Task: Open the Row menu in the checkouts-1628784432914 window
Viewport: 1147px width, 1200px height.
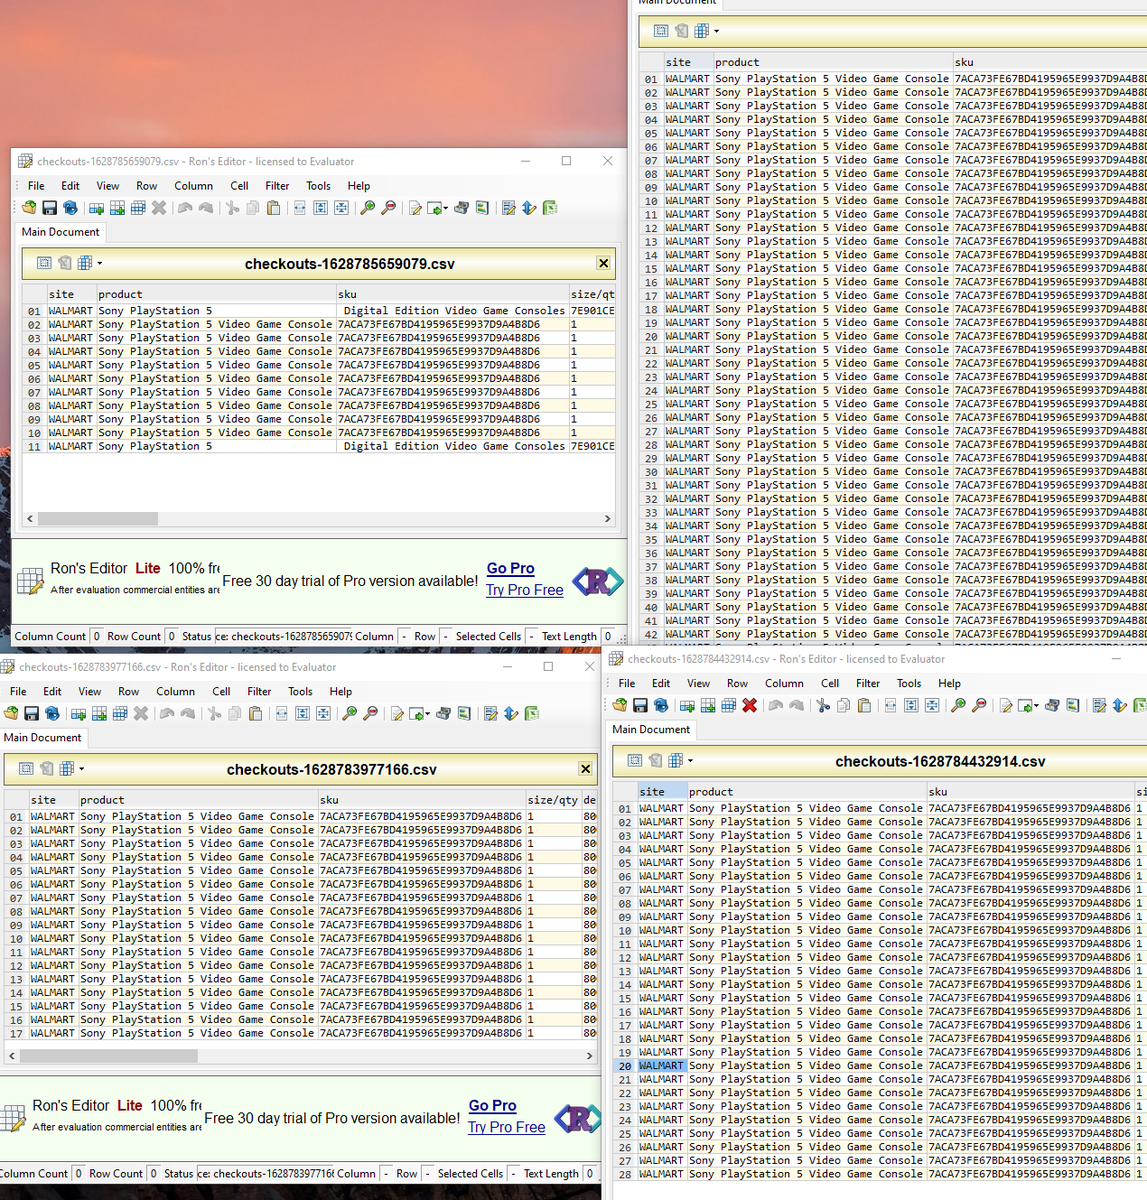Action: tap(737, 684)
